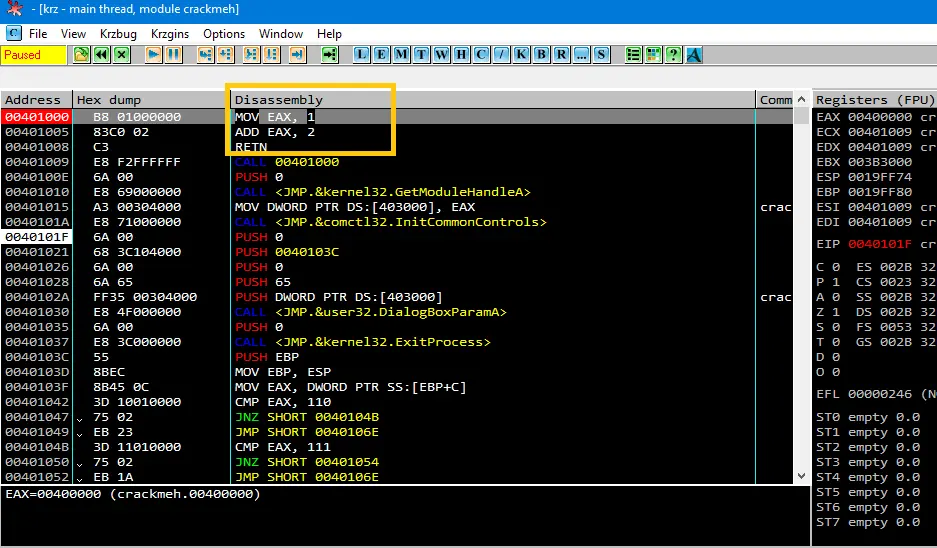The height and width of the screenshot is (548, 937).
Task: Select the row at address 00401000
Action: [x=397, y=117]
